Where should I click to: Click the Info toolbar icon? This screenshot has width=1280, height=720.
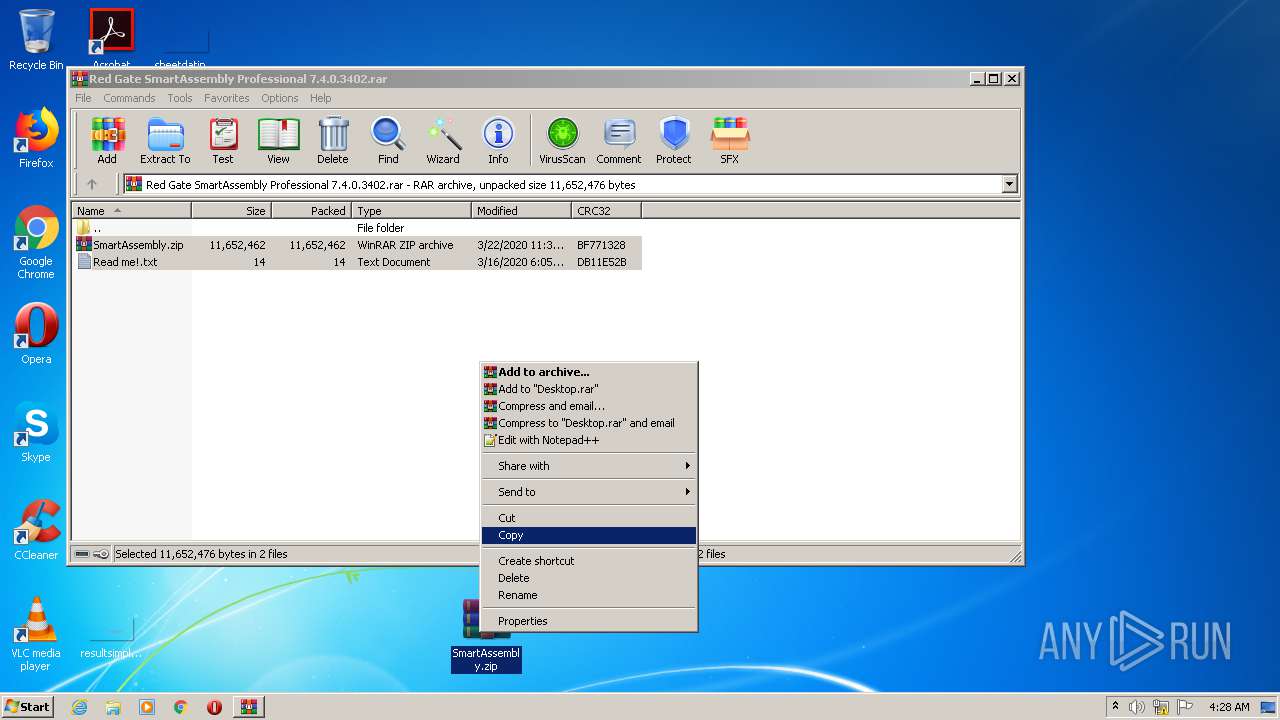click(498, 141)
